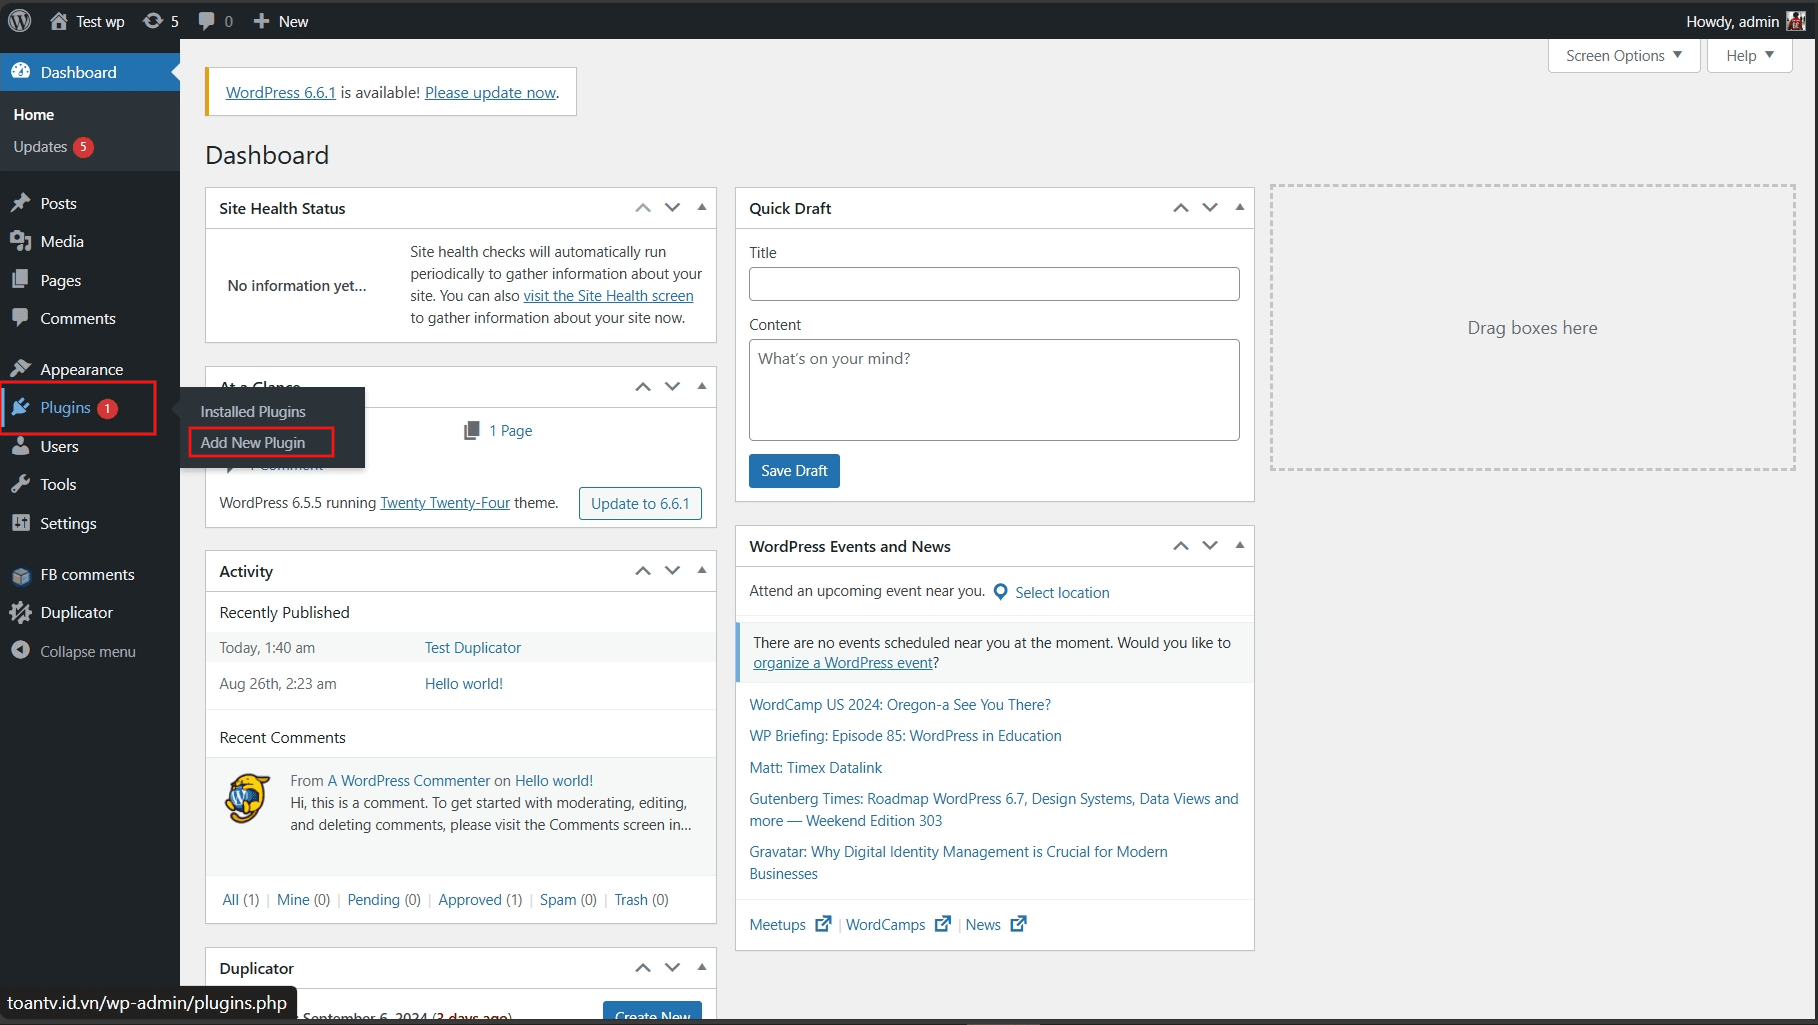Click the Select location pin icon

tap(1000, 592)
